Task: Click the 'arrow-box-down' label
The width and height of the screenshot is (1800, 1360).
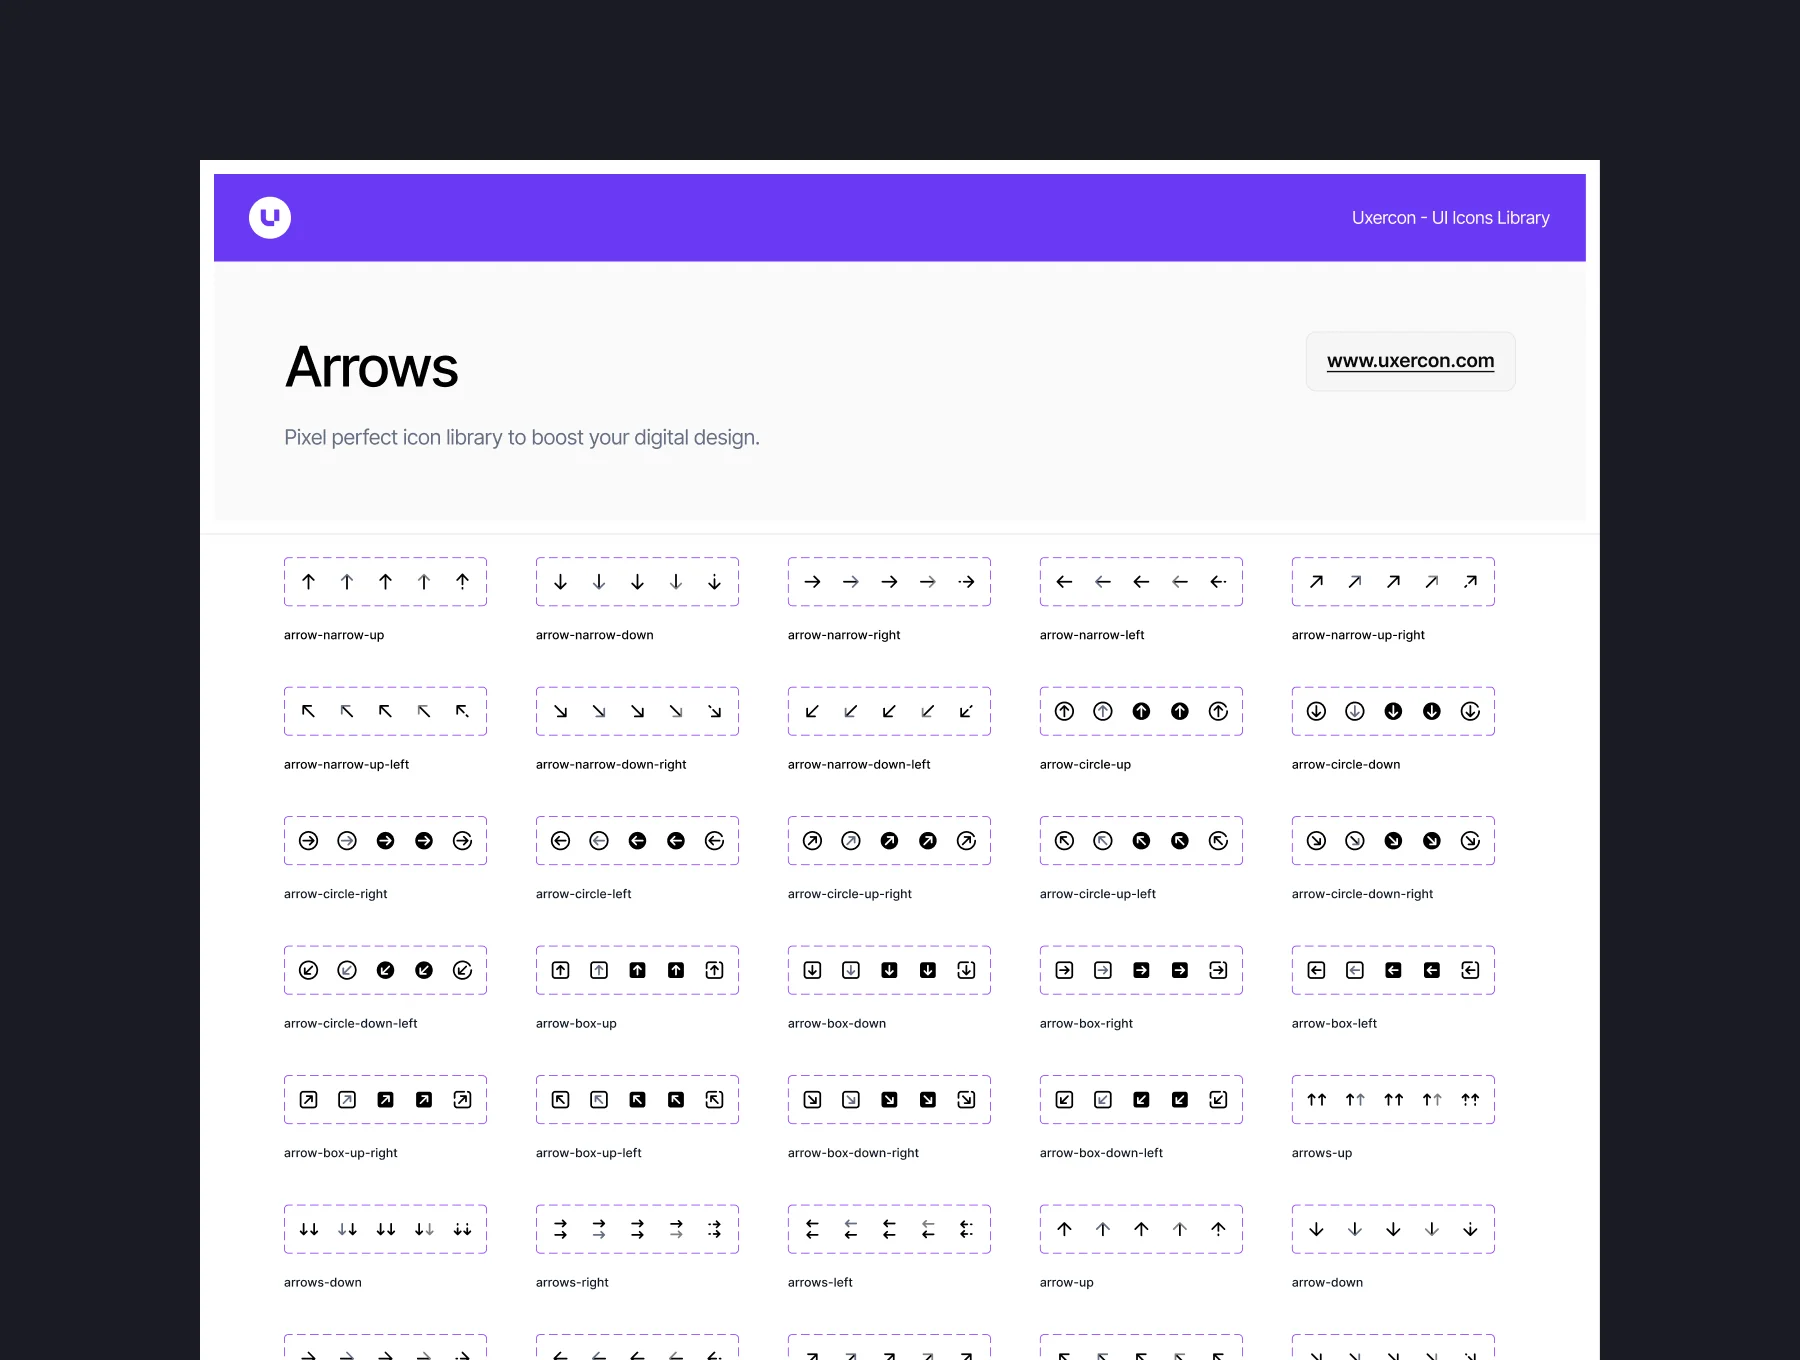Action: tap(837, 1024)
